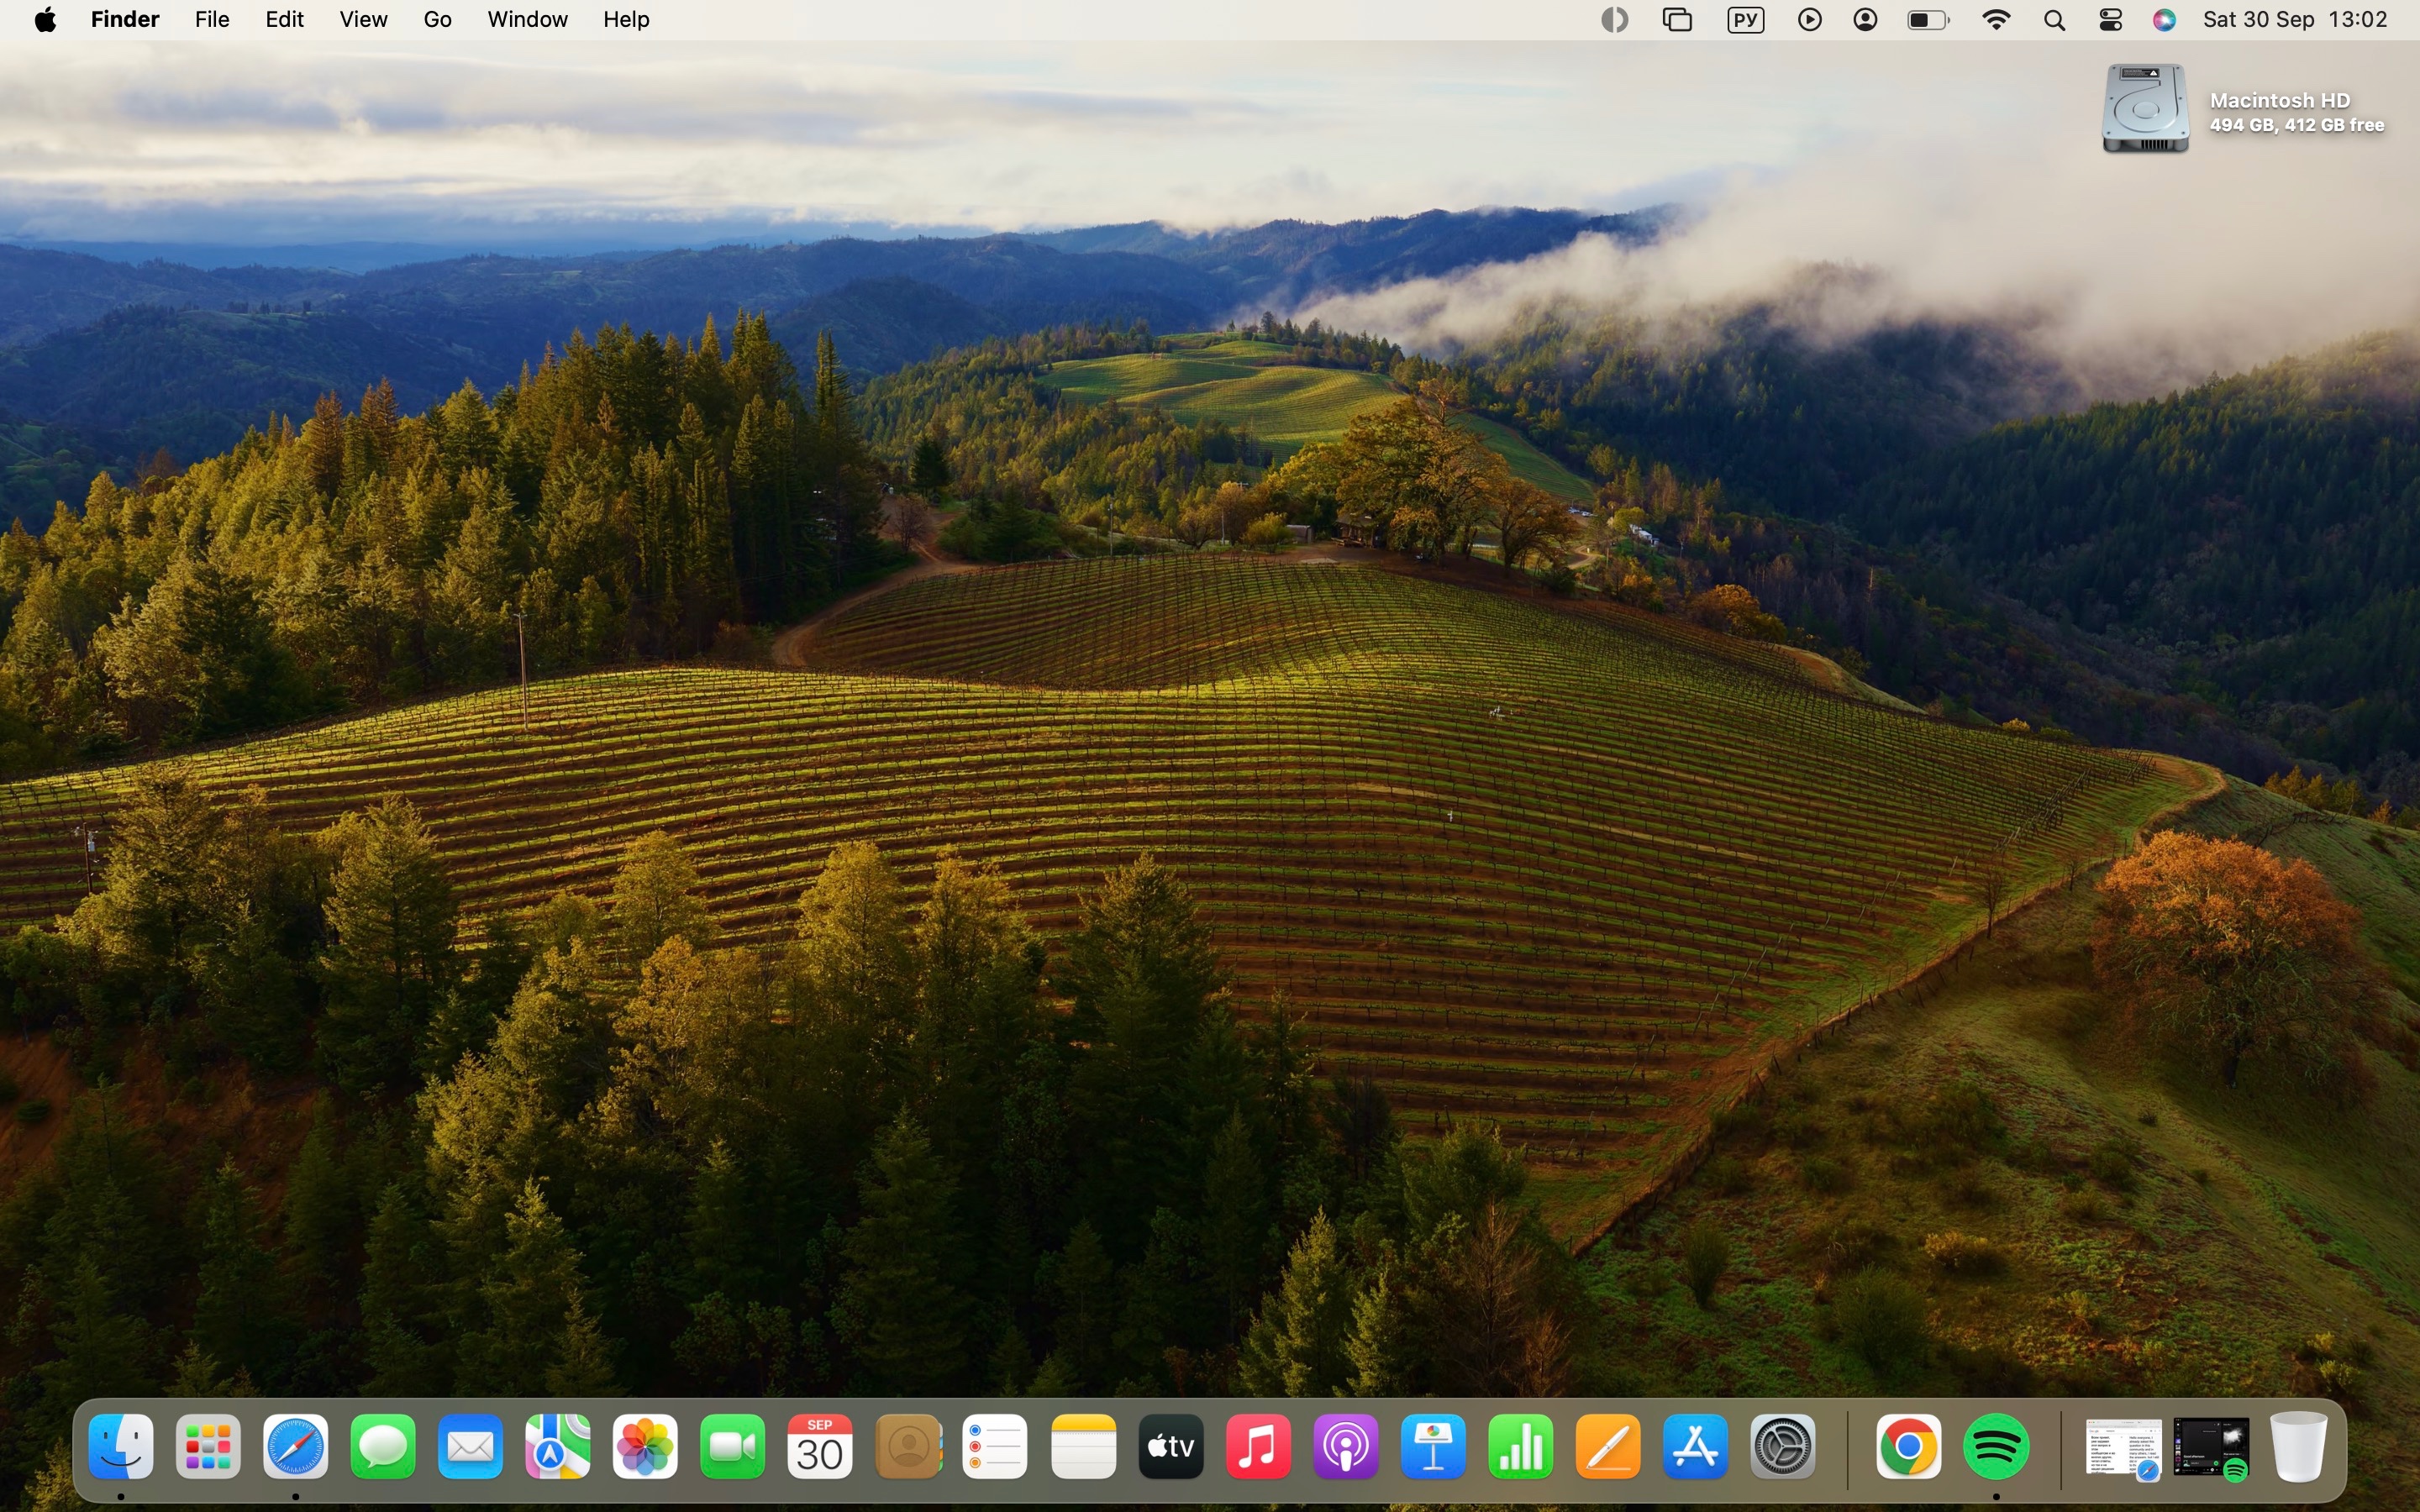Image resolution: width=2420 pixels, height=1512 pixels.
Task: Open the View menu
Action: click(363, 20)
